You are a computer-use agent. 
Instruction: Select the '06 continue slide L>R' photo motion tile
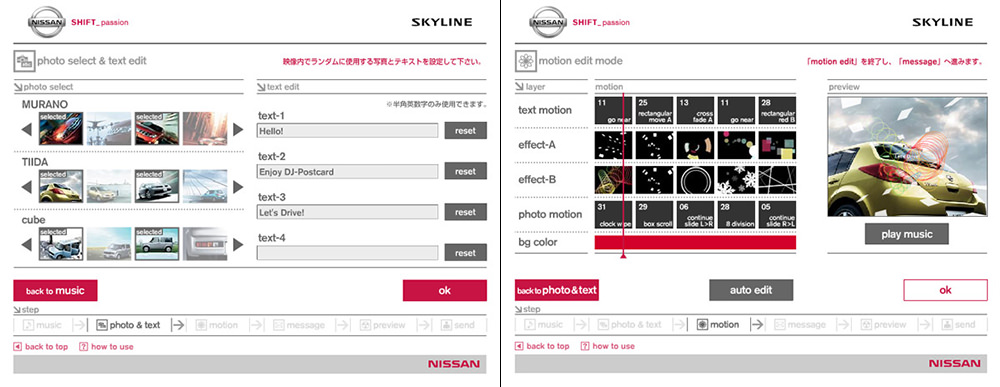tap(696, 215)
